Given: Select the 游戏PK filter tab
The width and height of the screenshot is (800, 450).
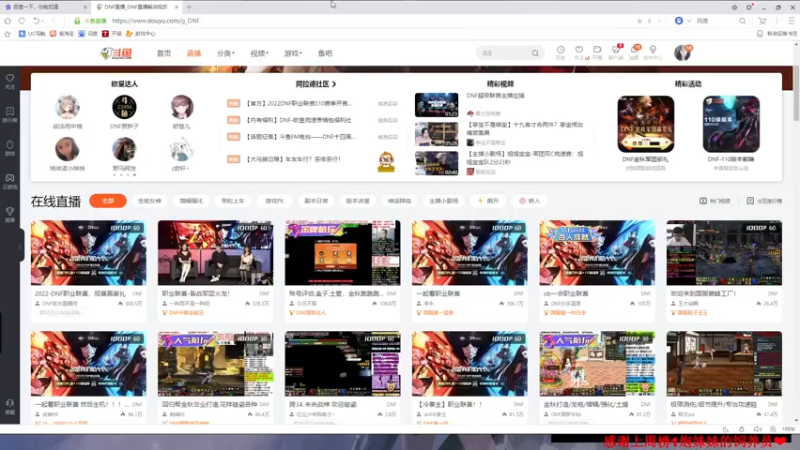Looking at the screenshot, I should coord(274,201).
